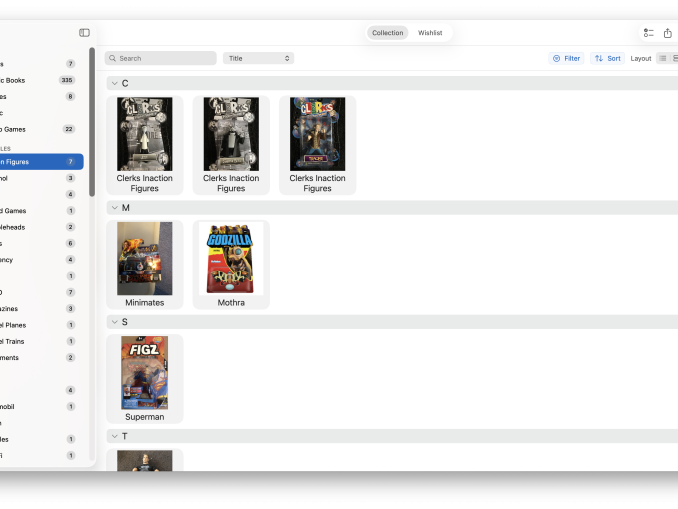678x509 pixels.
Task: Open the Trains sidebar category
Action: (38, 342)
